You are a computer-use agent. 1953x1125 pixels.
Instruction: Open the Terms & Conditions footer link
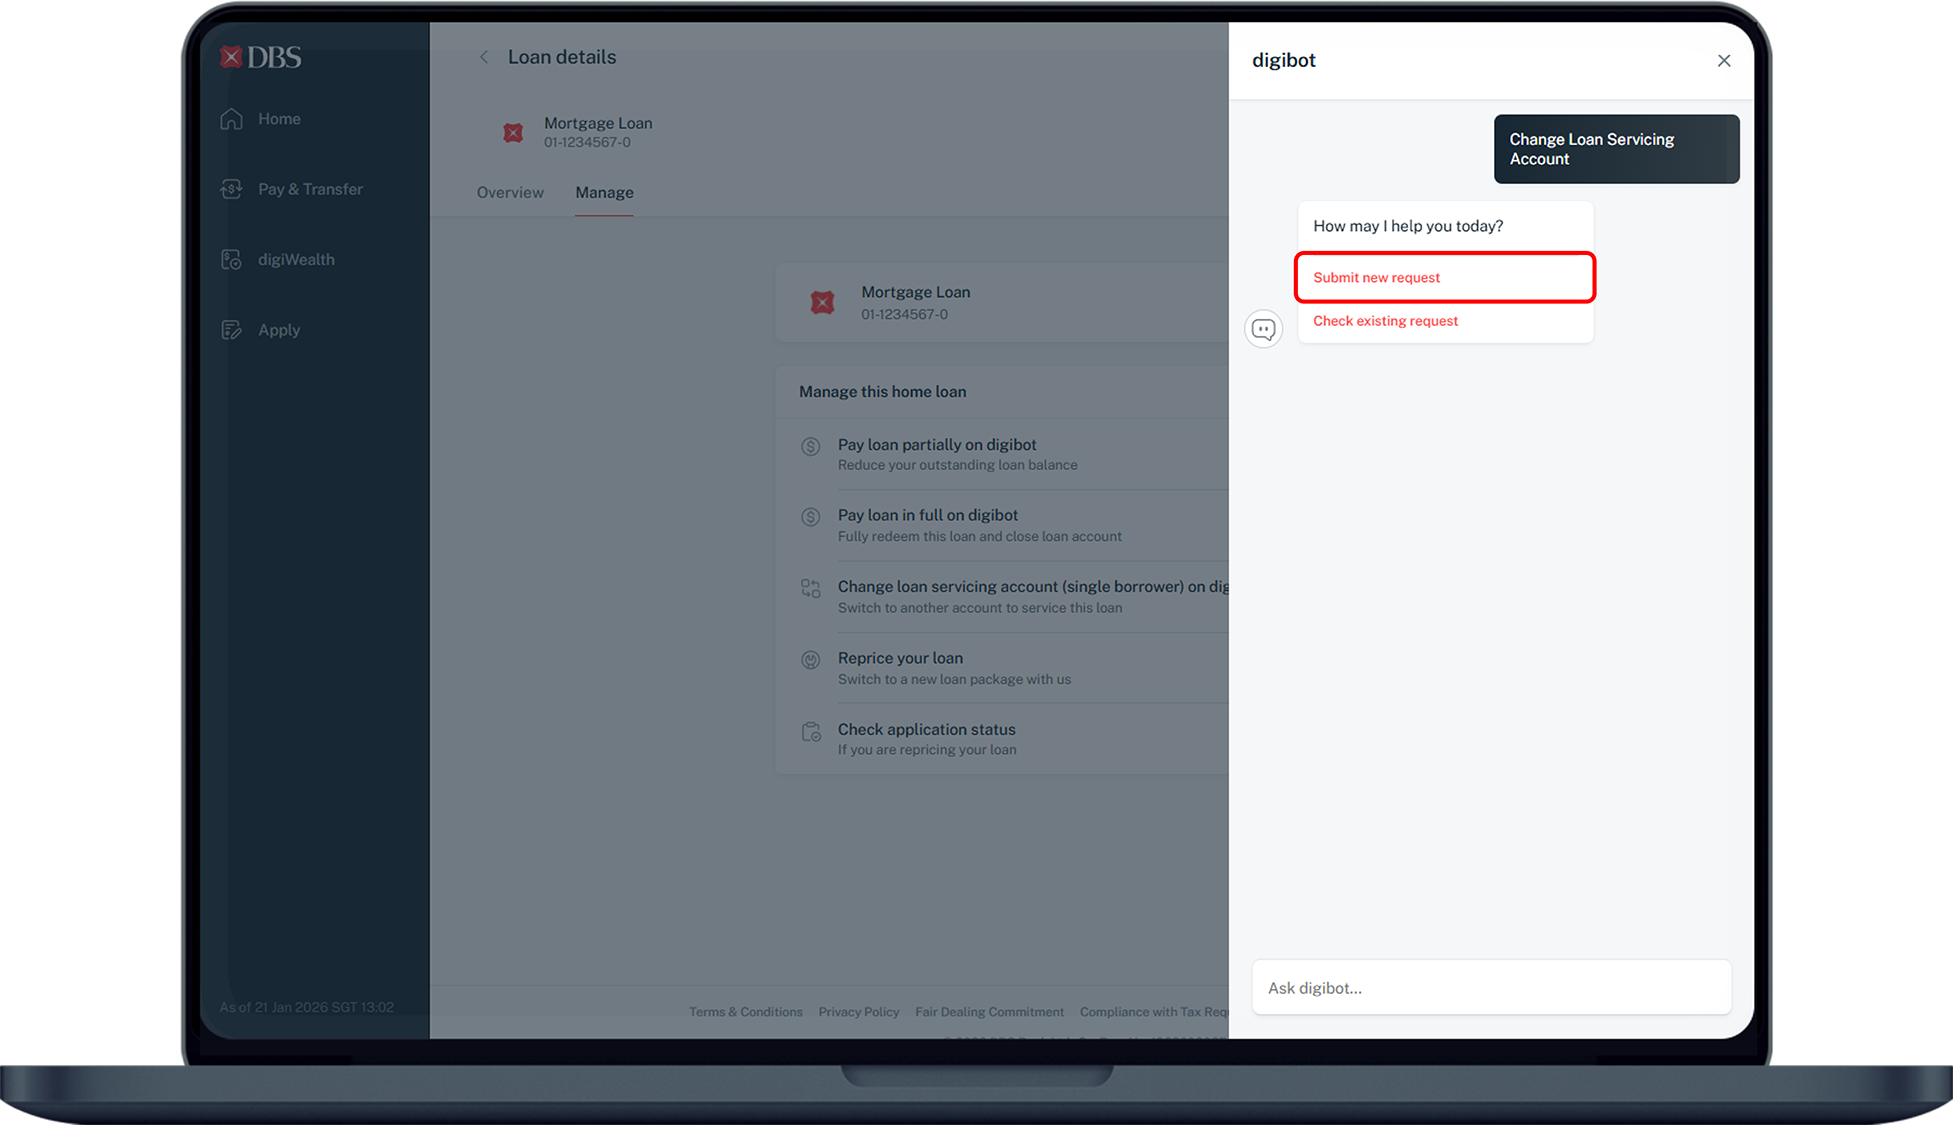click(745, 1012)
